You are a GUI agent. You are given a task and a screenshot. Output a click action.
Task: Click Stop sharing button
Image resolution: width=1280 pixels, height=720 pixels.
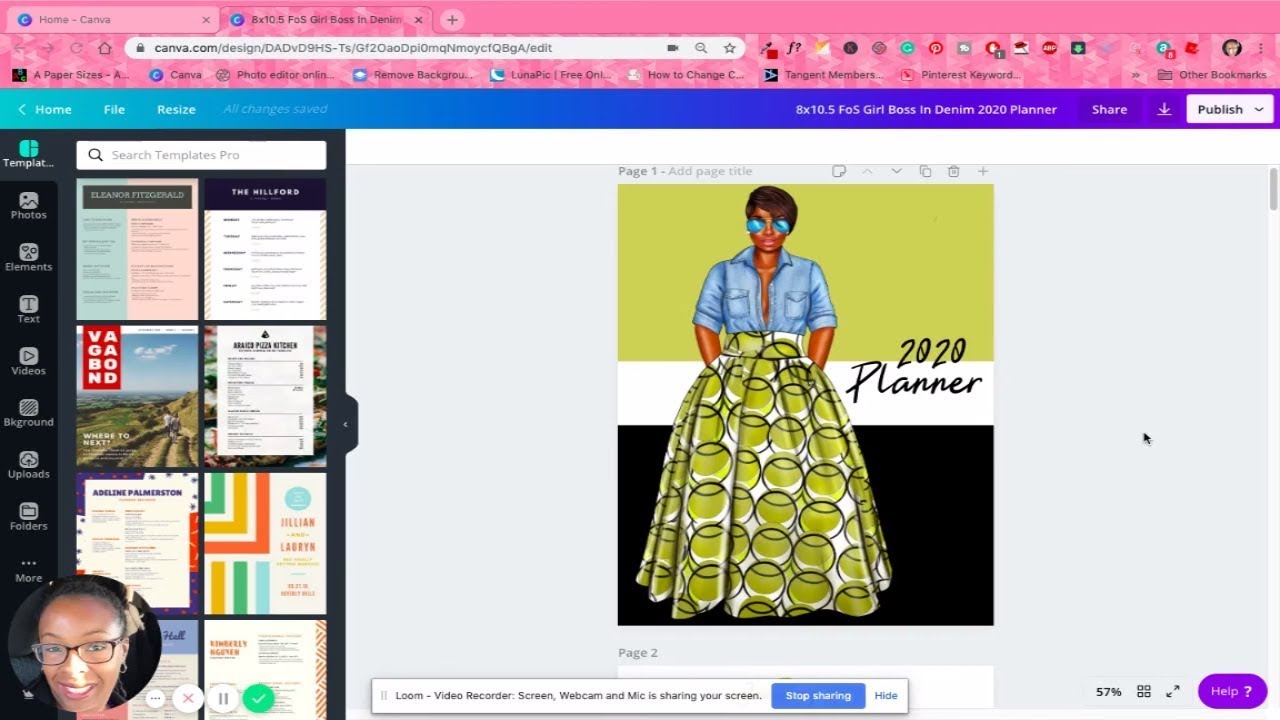(x=818, y=695)
